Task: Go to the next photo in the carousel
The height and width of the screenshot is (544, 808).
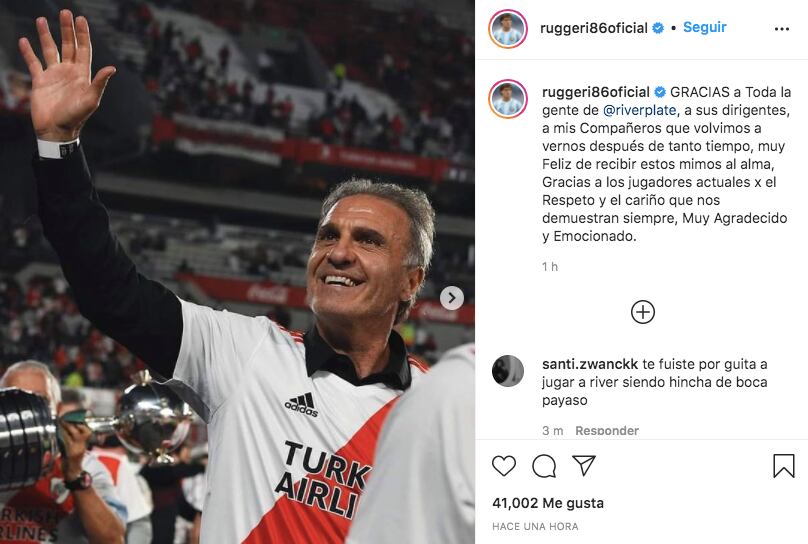Action: click(x=452, y=298)
